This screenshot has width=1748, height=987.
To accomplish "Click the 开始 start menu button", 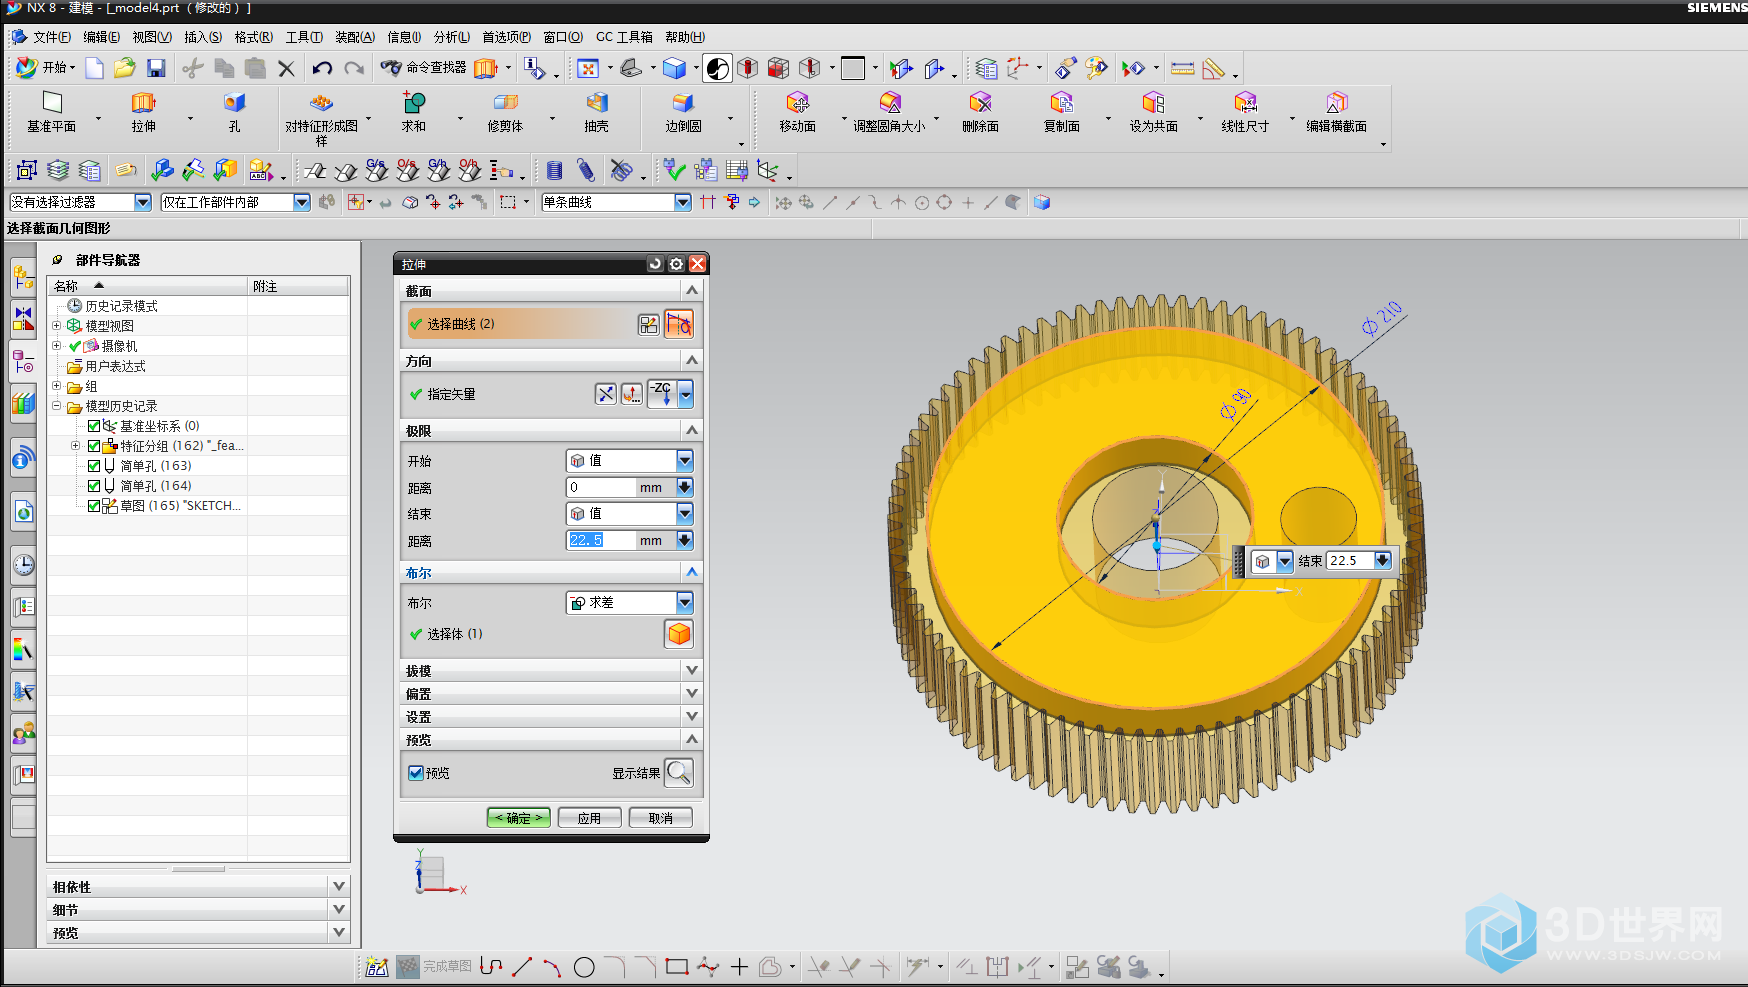I will [x=46, y=67].
